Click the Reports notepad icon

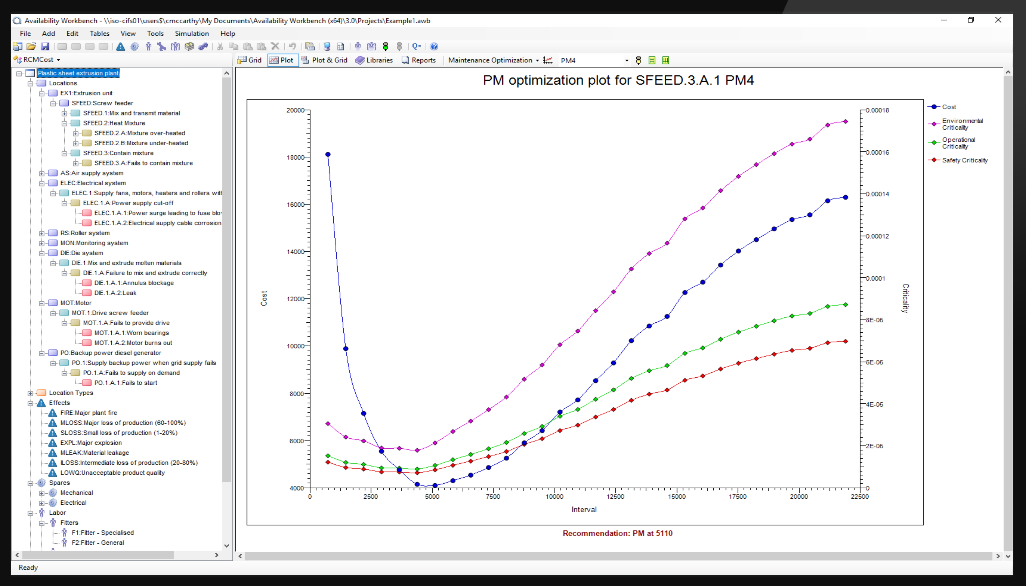[420, 59]
